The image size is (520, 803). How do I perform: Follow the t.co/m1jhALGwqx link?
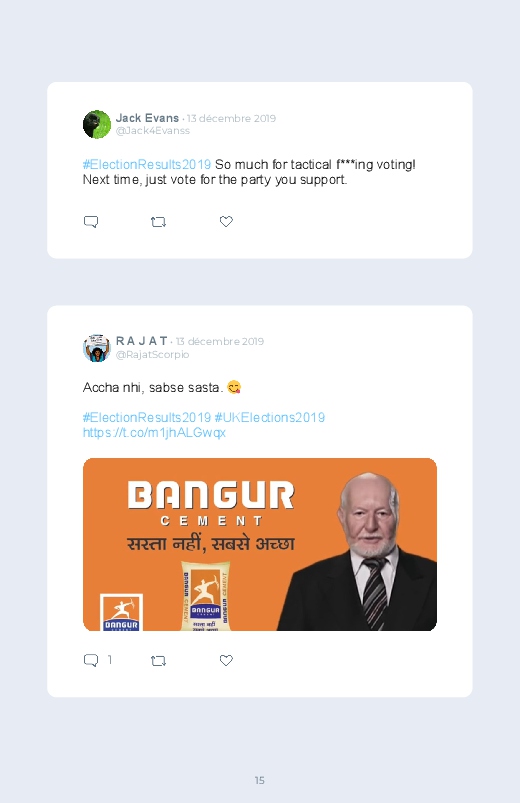tap(154, 433)
